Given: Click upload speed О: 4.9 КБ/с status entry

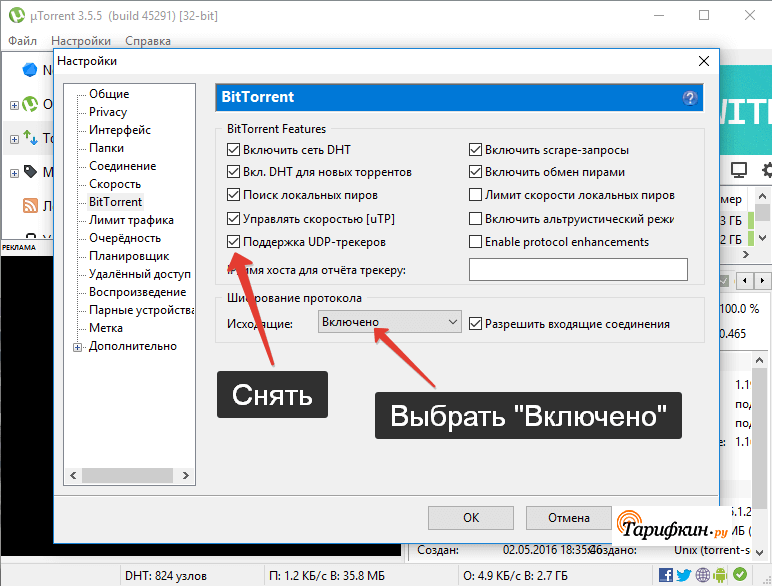Looking at the screenshot, I should tap(515, 576).
